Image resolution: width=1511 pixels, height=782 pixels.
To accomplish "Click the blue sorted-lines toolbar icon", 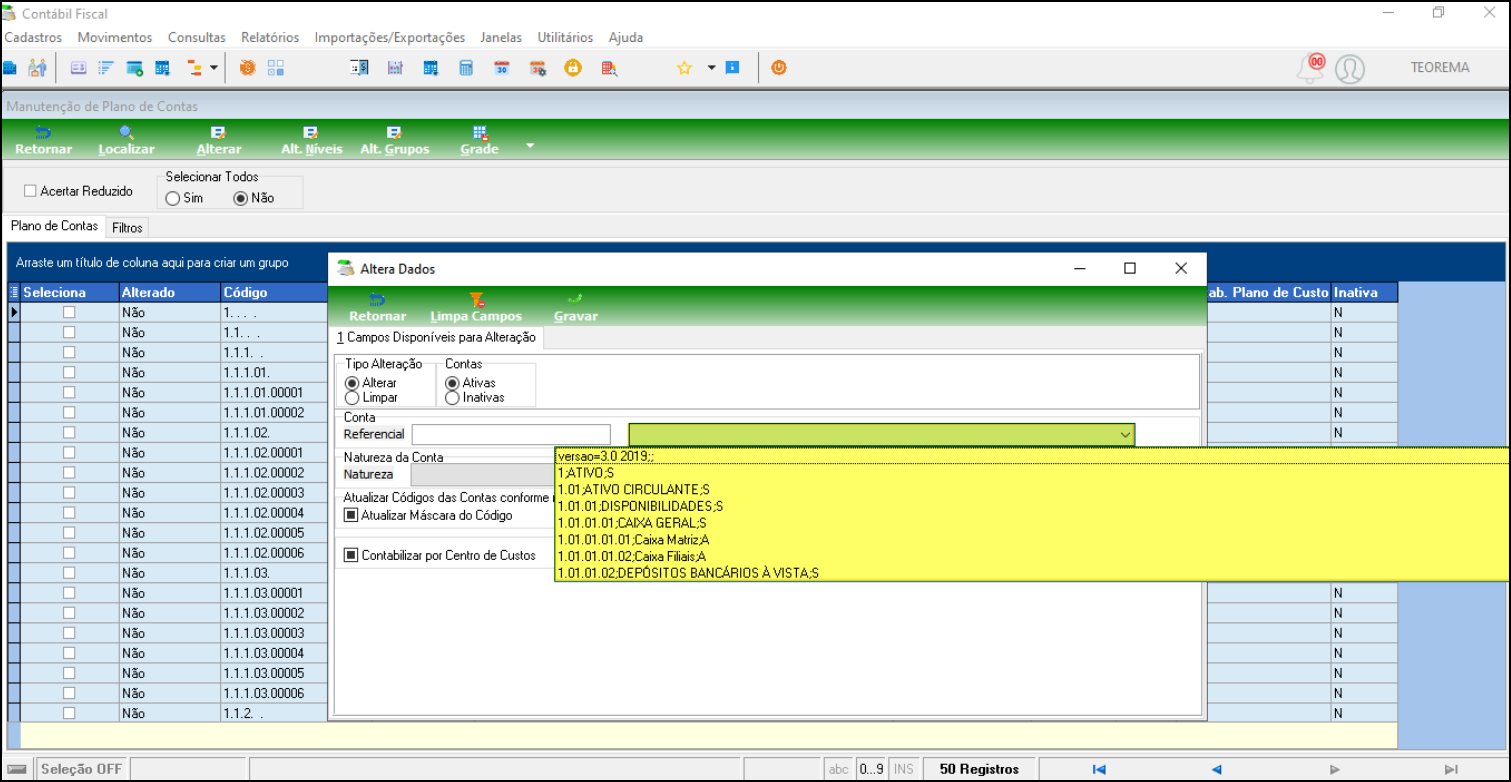I will [x=106, y=68].
